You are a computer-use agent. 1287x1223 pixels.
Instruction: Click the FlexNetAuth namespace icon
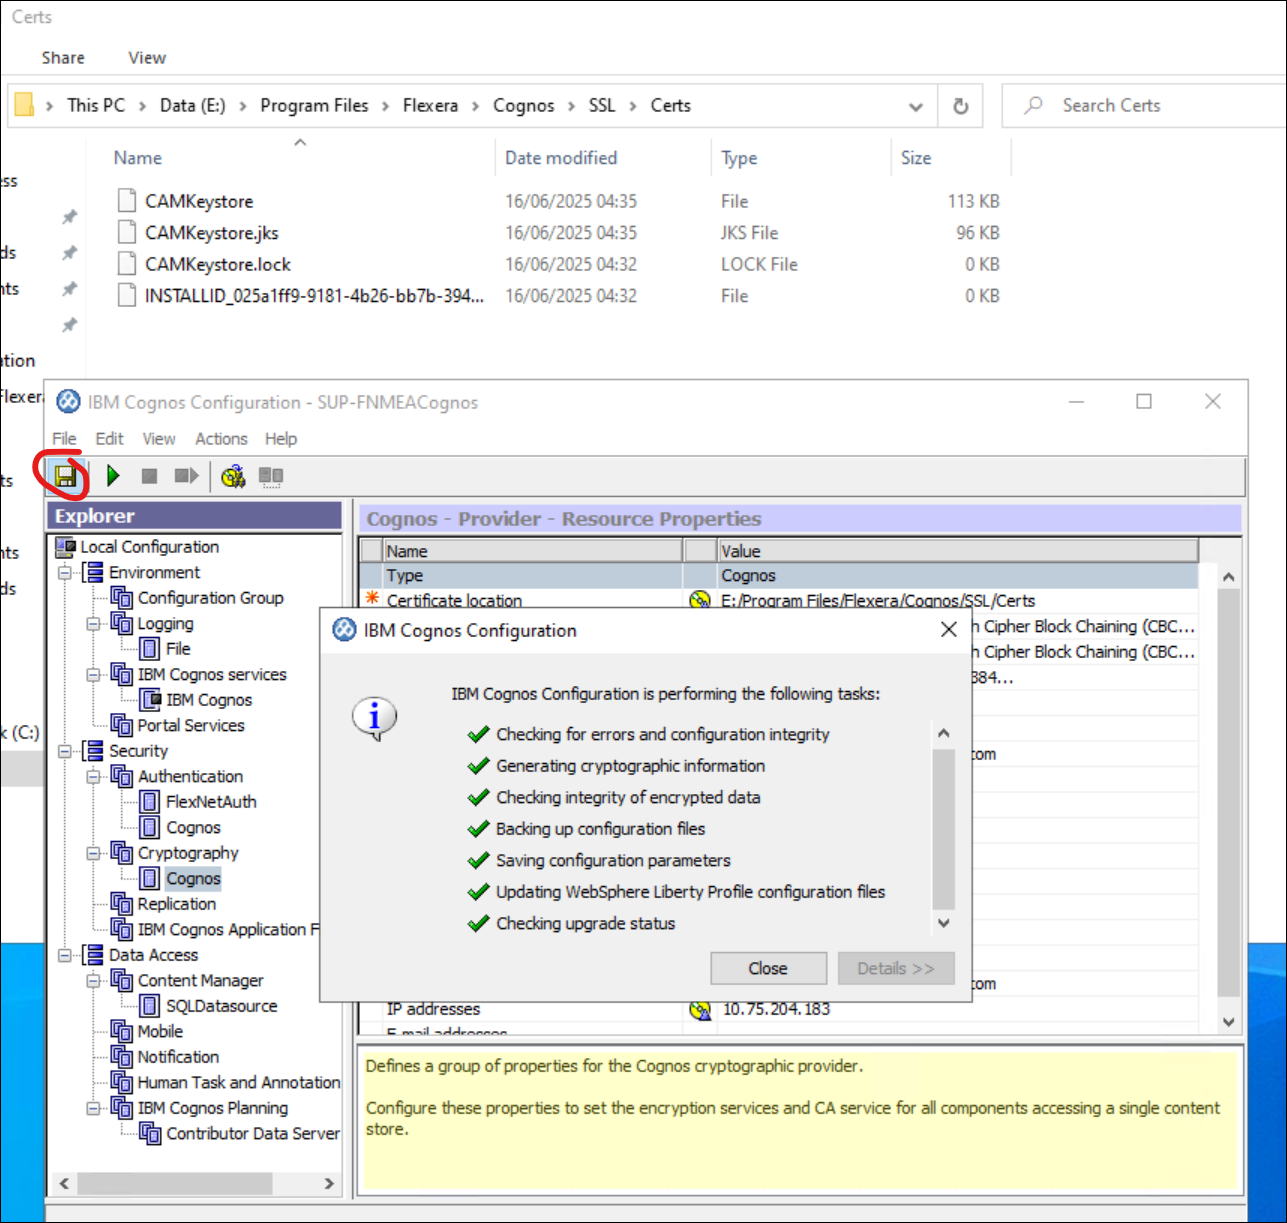click(150, 802)
